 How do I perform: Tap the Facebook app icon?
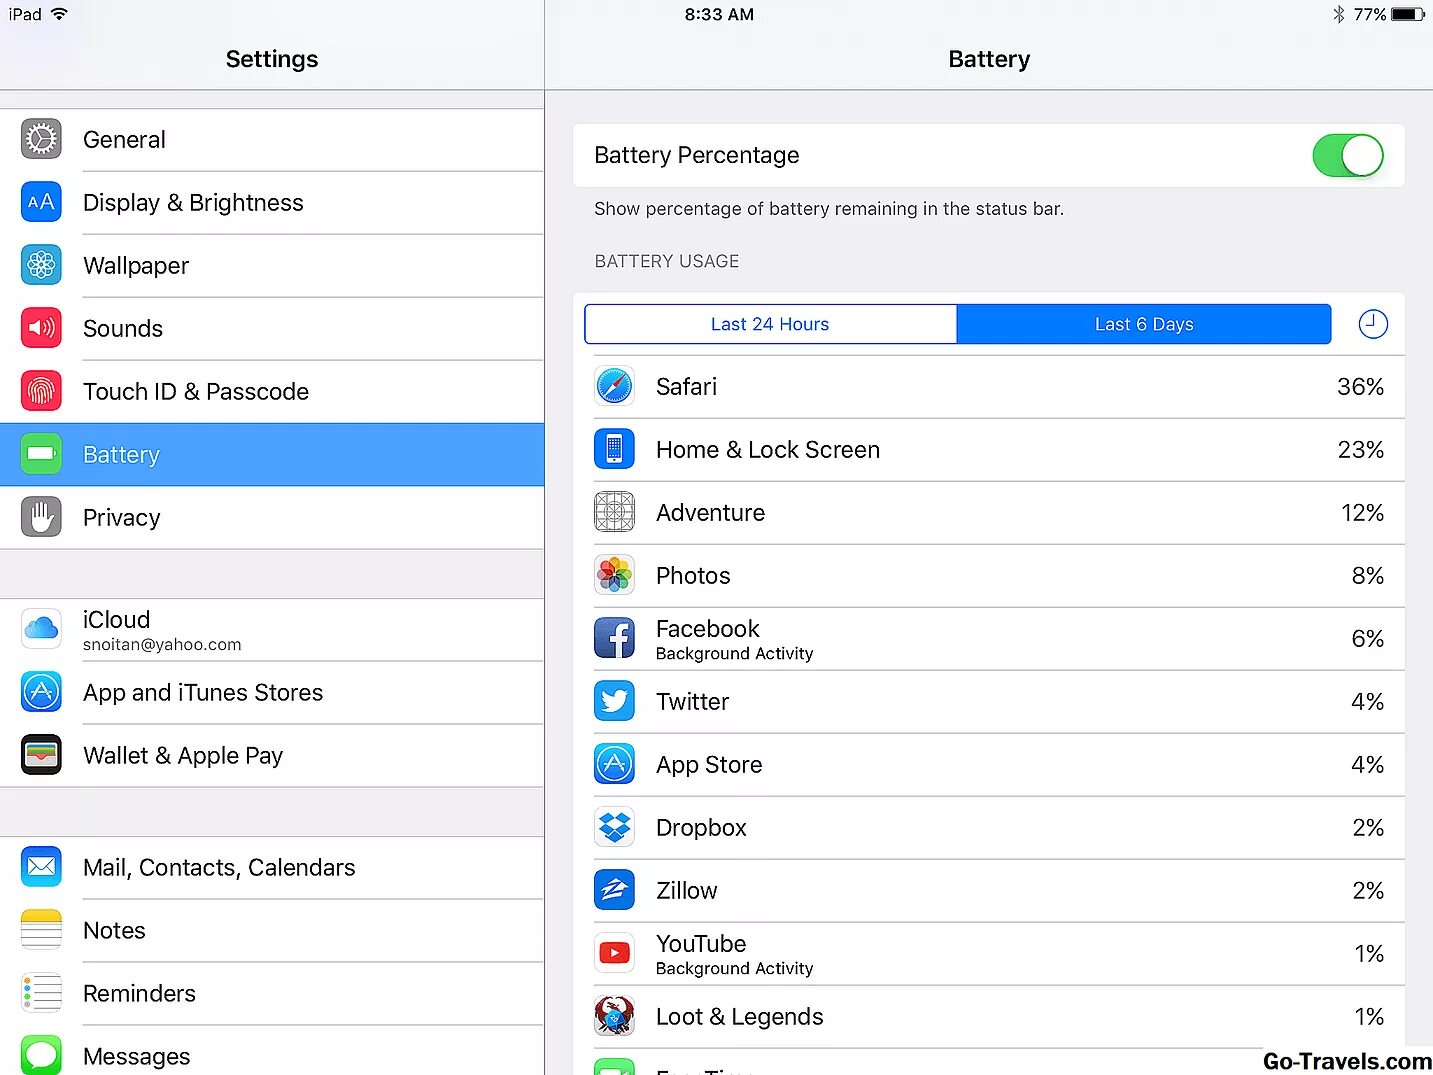[614, 638]
